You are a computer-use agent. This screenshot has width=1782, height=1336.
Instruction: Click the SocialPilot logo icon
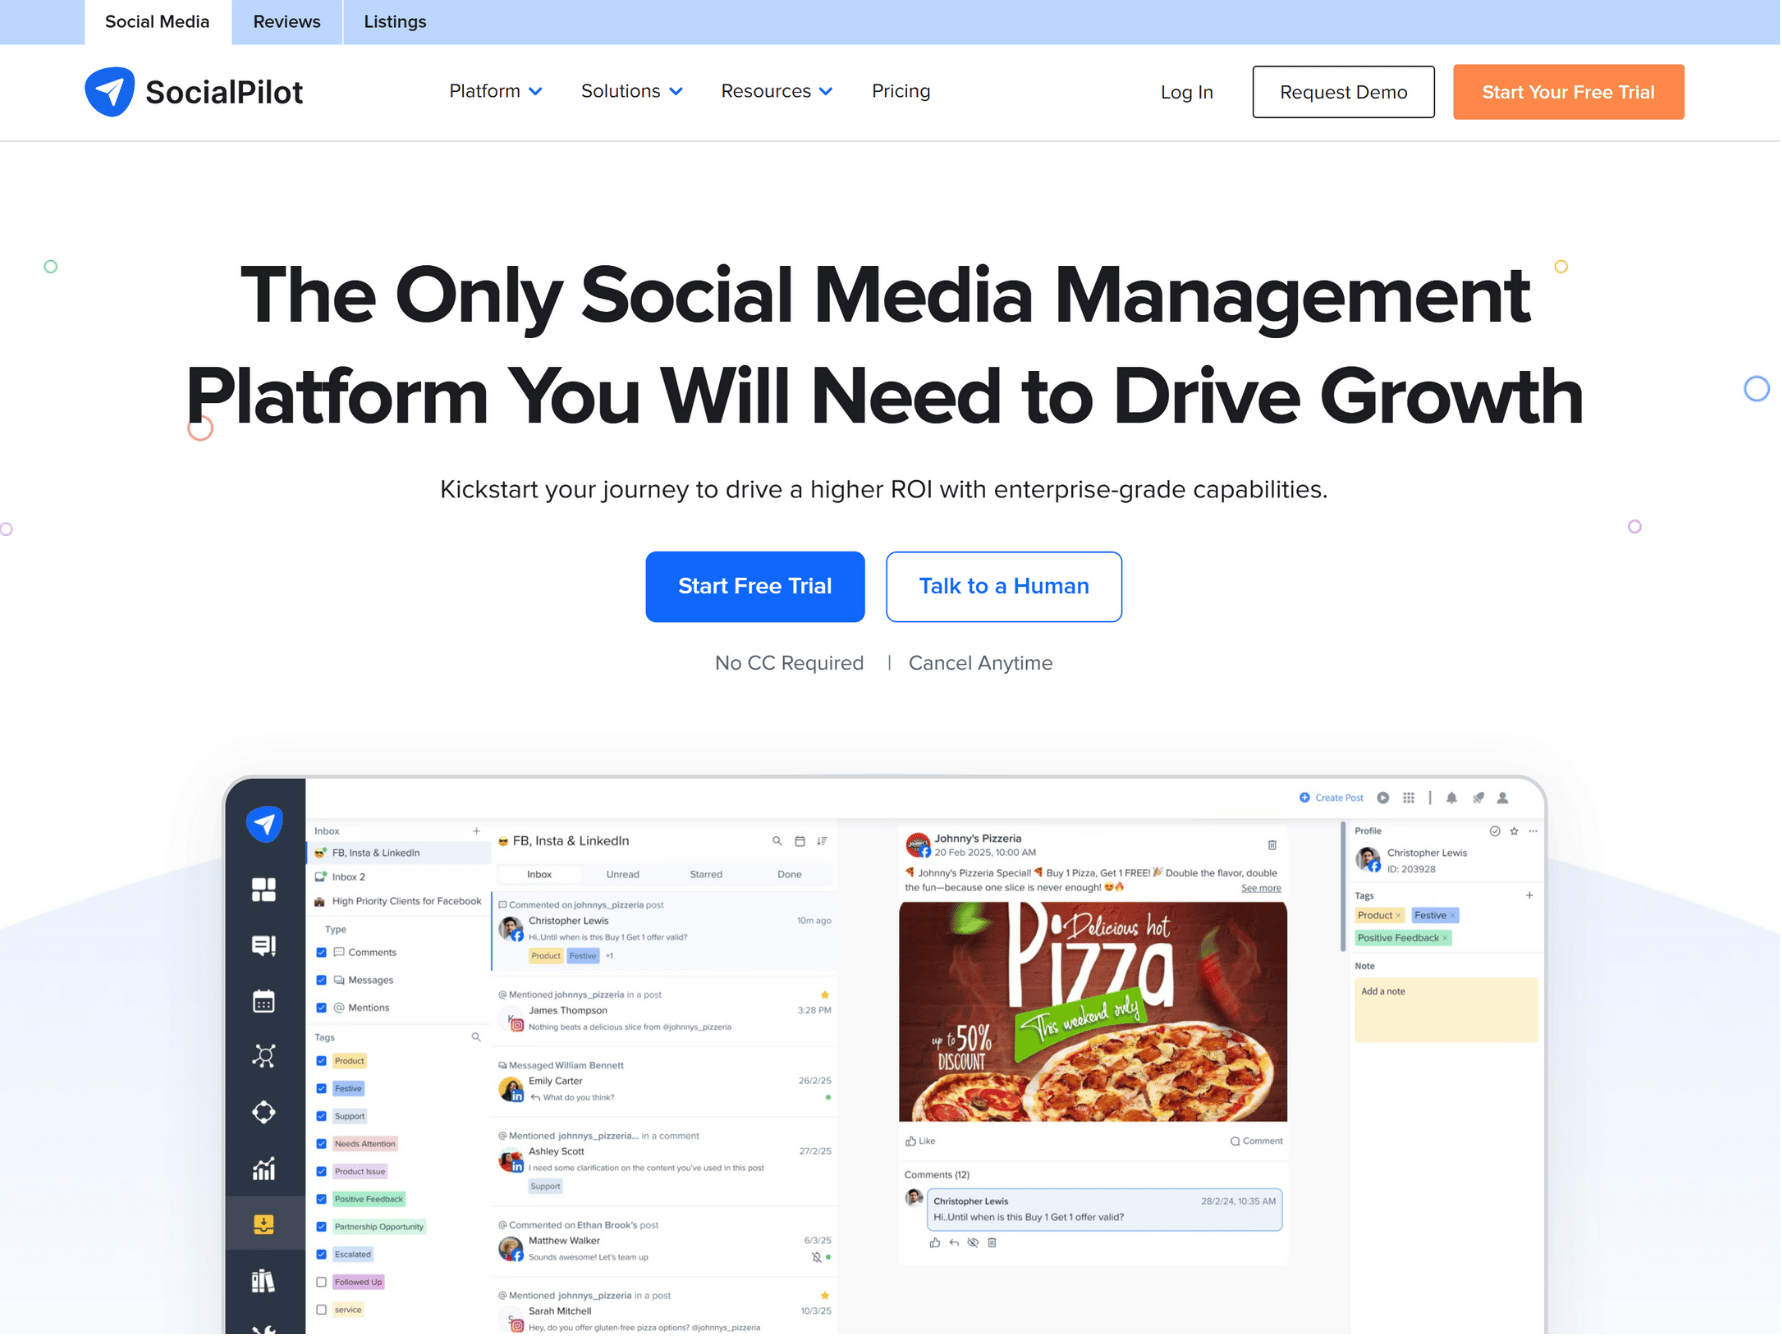click(x=110, y=92)
